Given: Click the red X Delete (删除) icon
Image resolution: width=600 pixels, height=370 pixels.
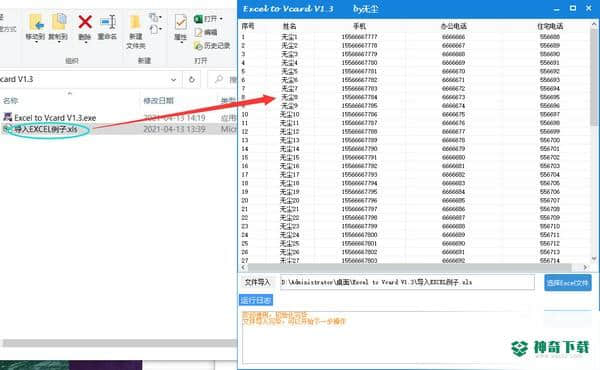Looking at the screenshot, I should [x=85, y=22].
